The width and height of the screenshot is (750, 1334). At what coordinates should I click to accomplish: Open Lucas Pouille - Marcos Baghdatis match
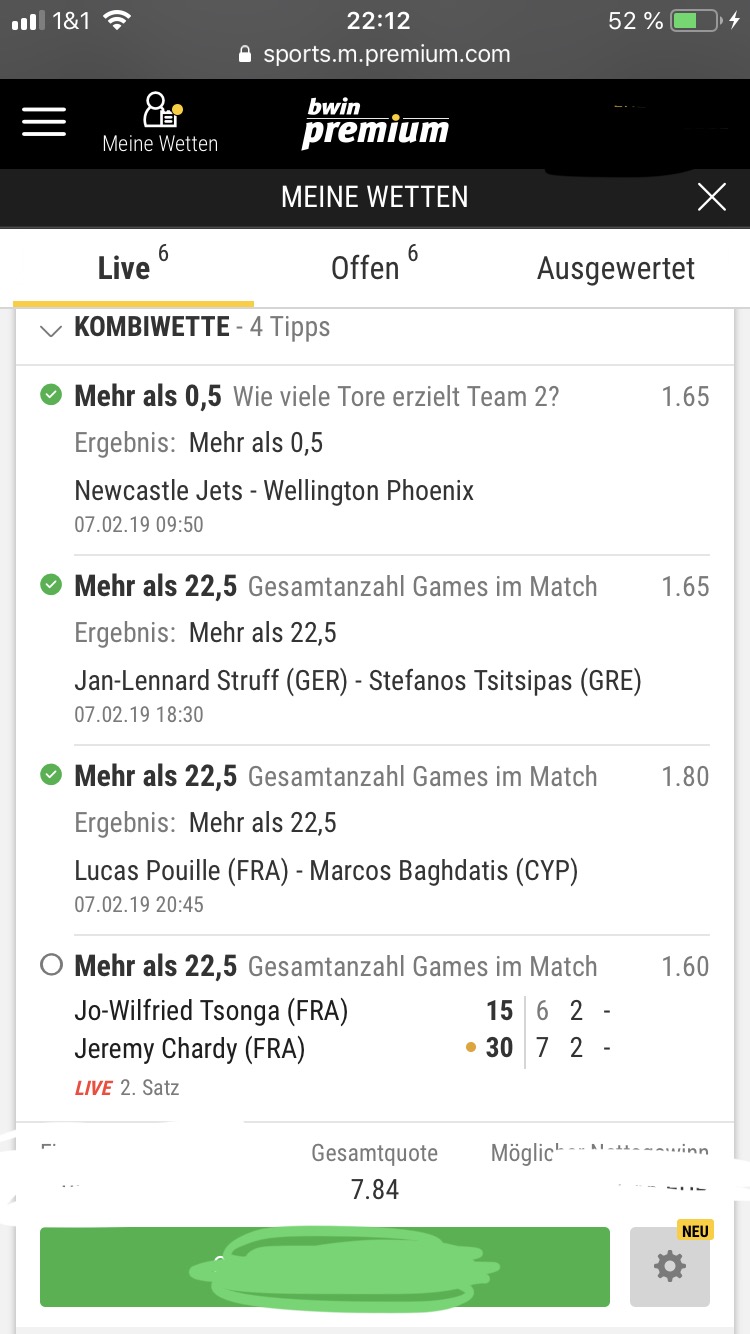coord(326,871)
